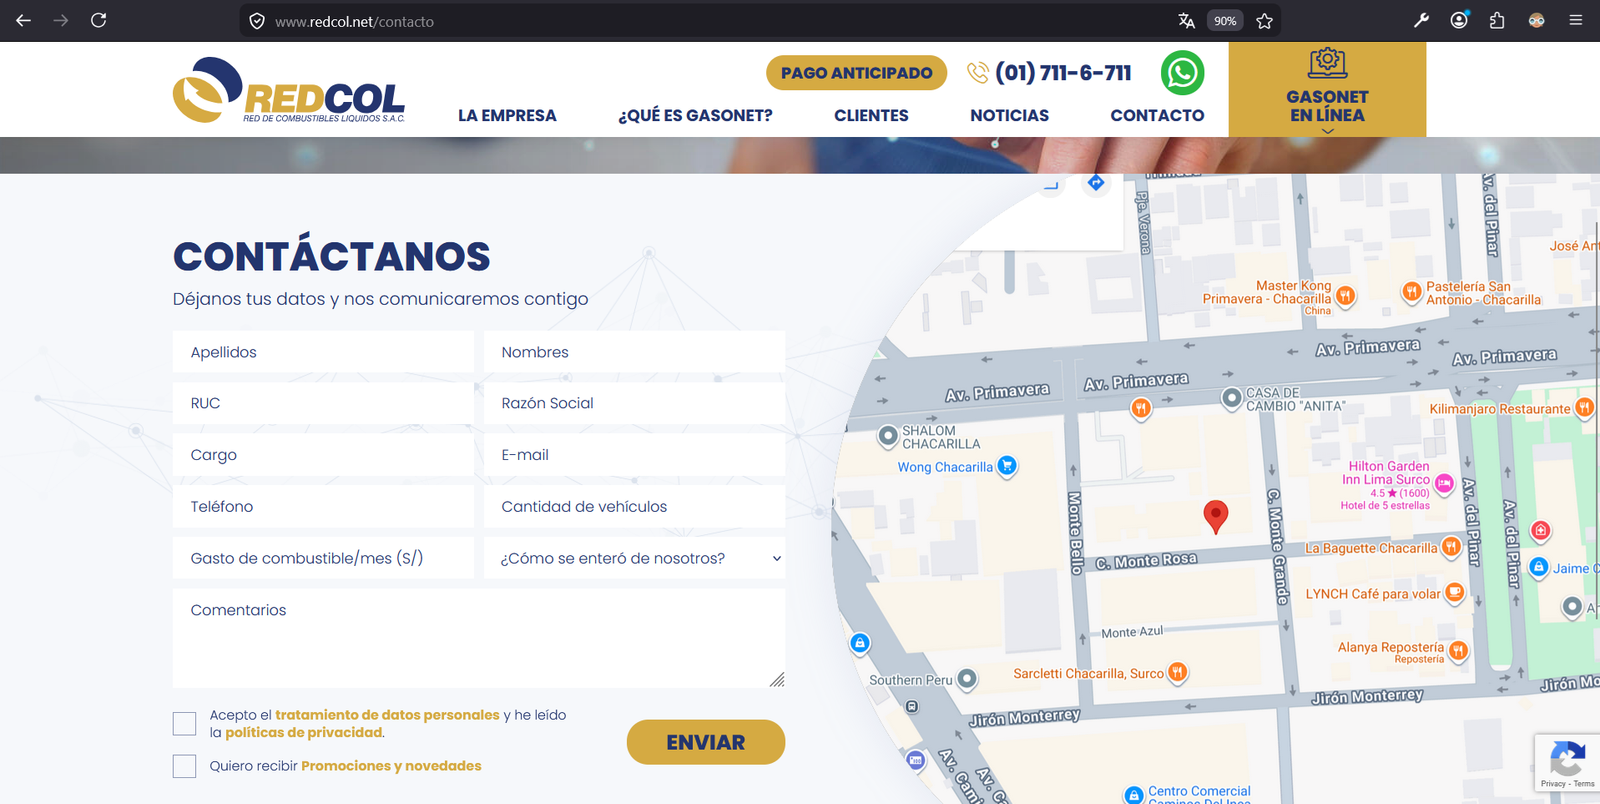
Task: Expand the GASONET EN LÍNEA panel
Action: 1327,90
